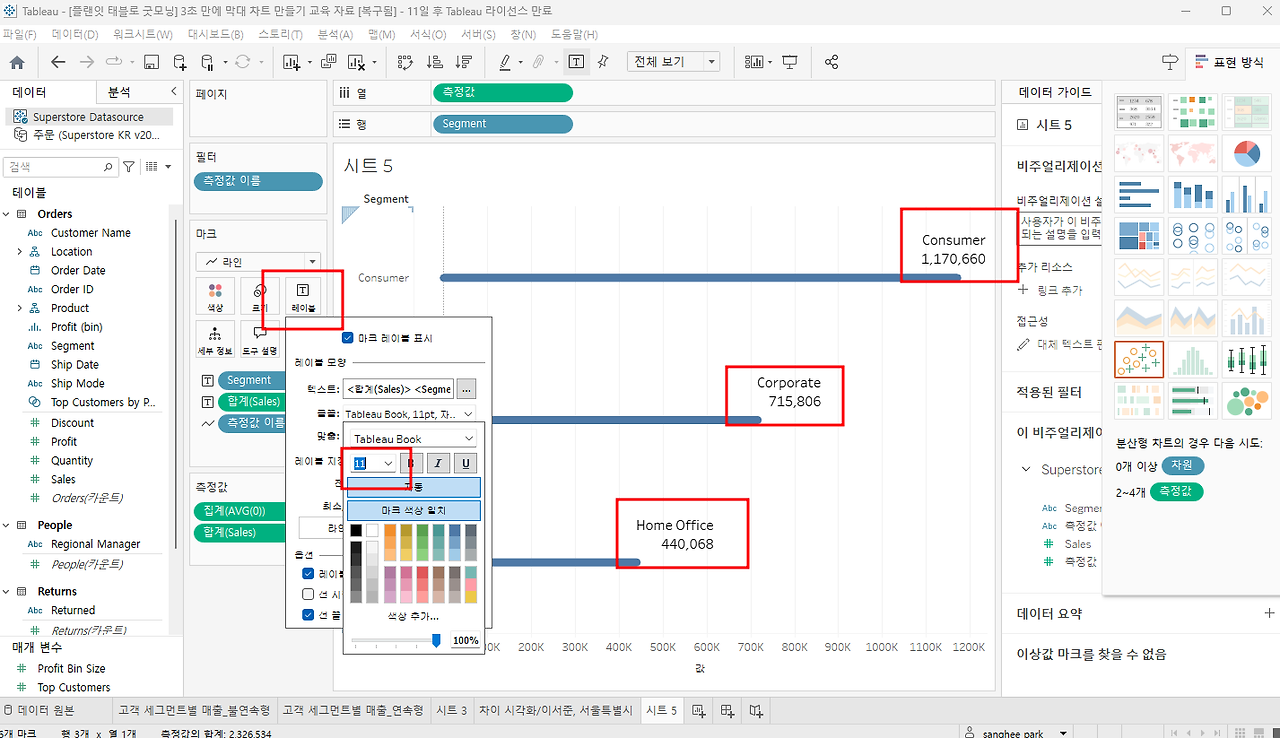Toggle show mark labels toolbar button
This screenshot has height=738, width=1280.
(x=577, y=62)
